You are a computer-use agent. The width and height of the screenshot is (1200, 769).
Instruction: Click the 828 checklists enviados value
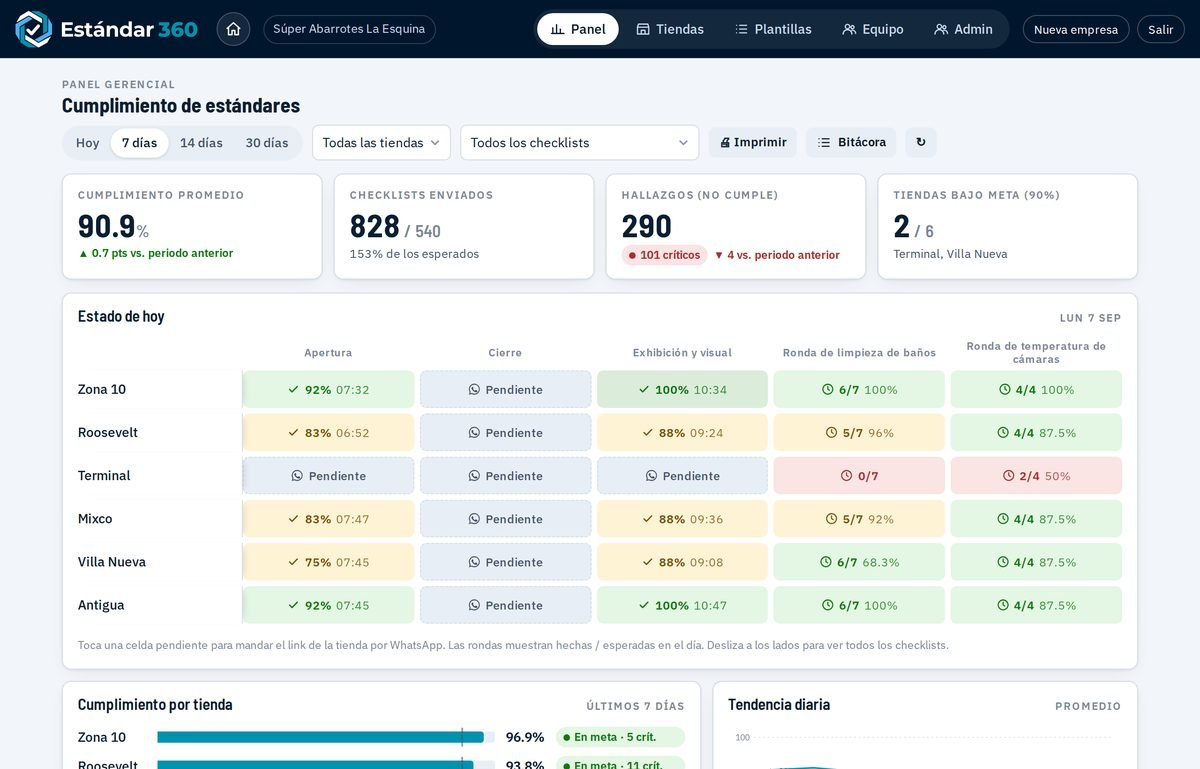point(375,227)
